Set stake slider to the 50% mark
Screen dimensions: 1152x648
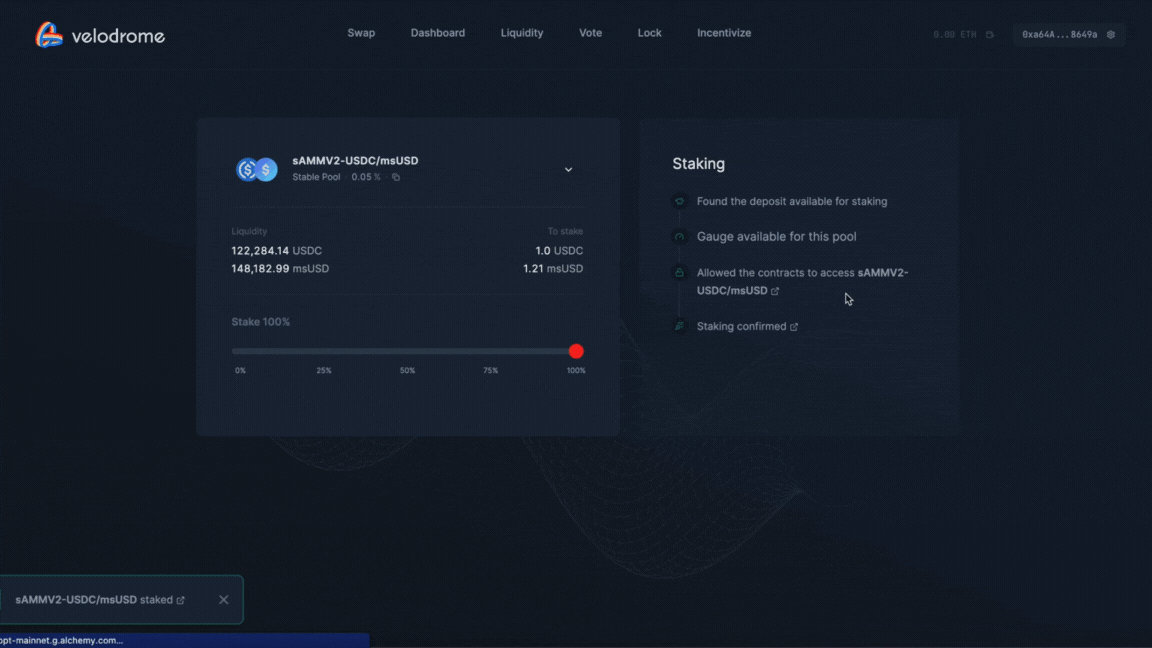click(x=407, y=351)
